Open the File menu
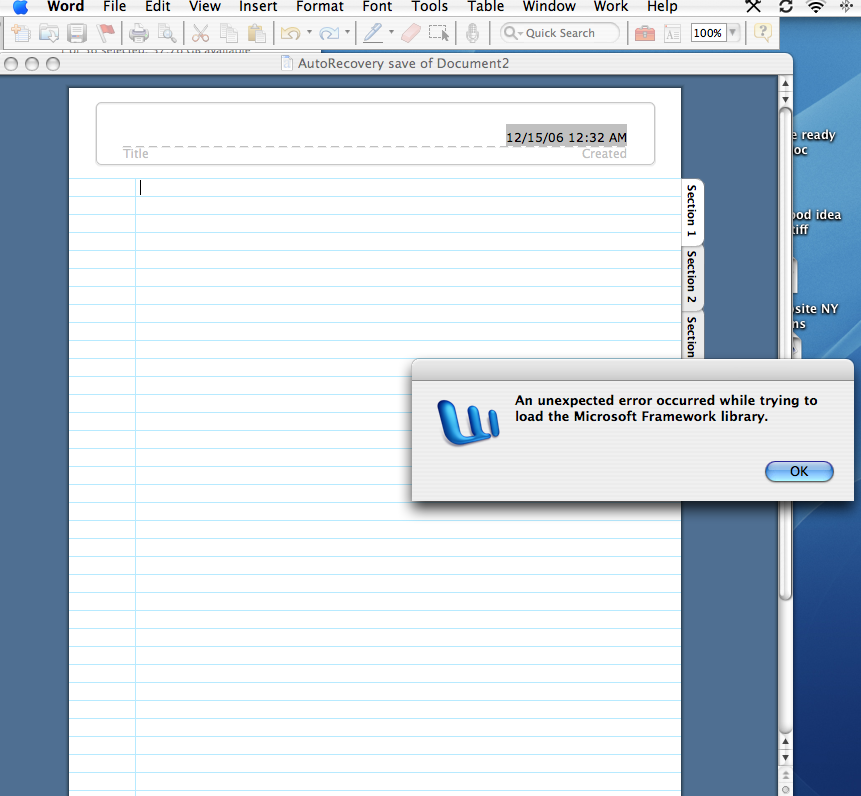Screen dimensions: 861x796 114,7
